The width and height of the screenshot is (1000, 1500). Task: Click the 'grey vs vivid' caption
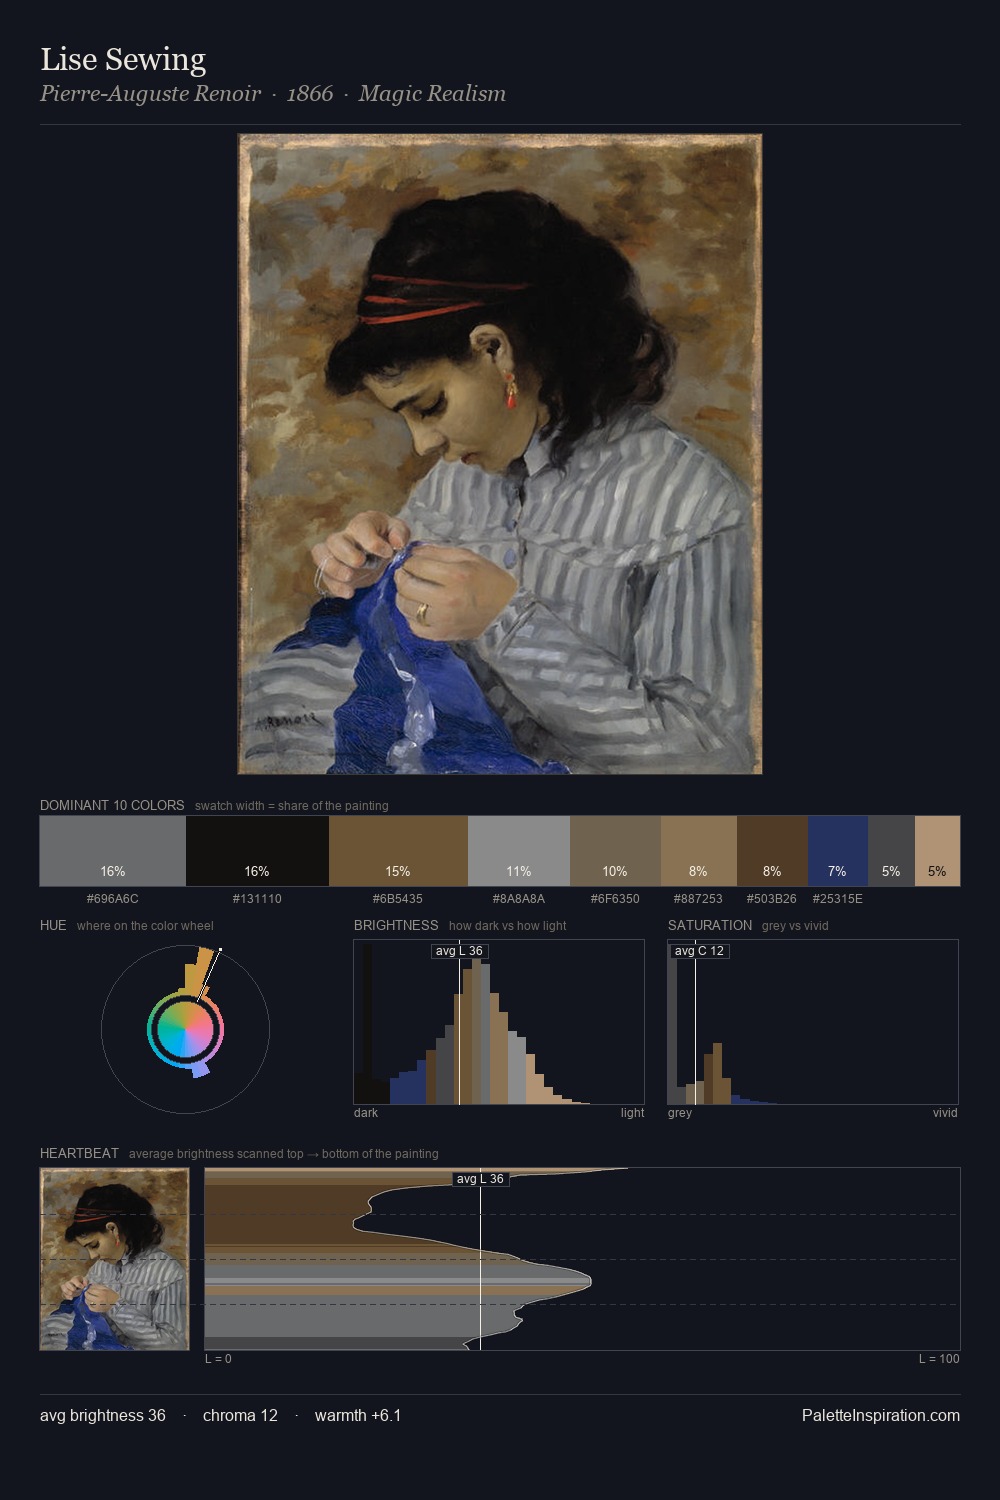coord(795,926)
